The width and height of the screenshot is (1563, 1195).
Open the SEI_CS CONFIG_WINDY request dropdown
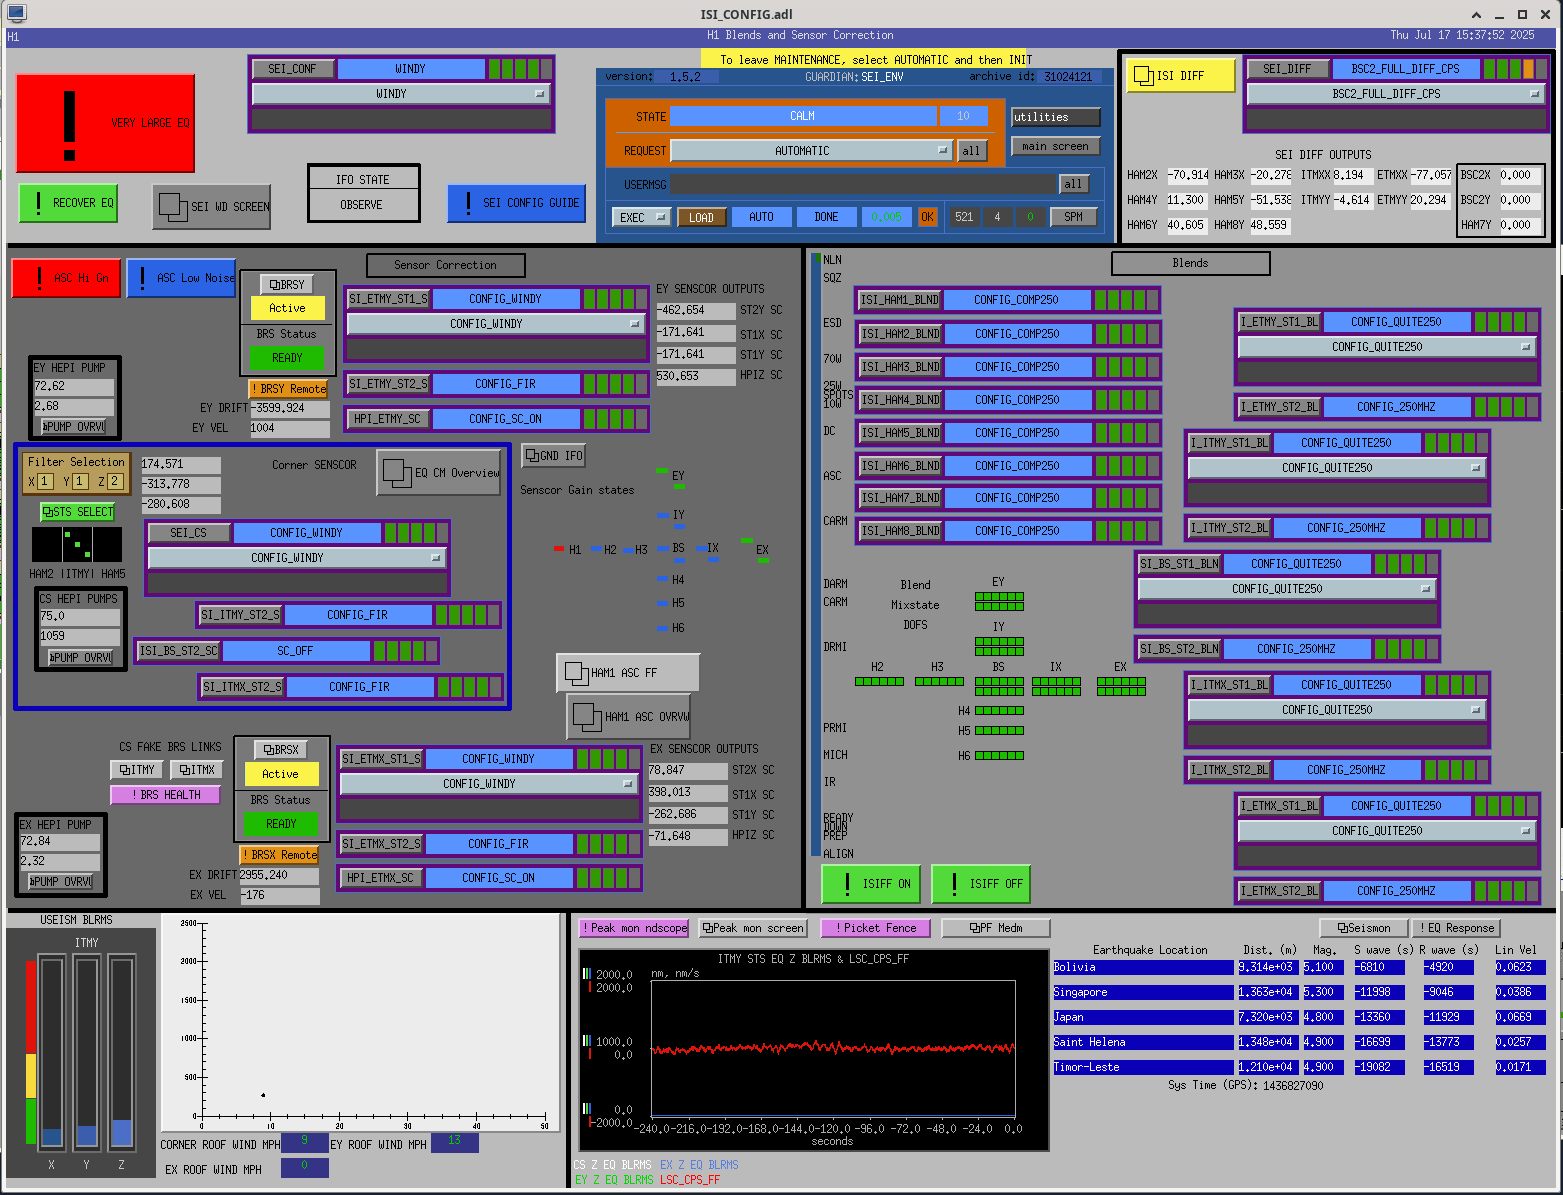pyautogui.click(x=296, y=558)
